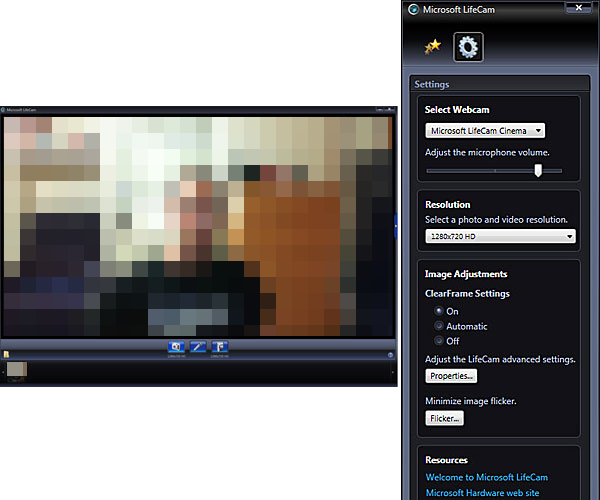Click the webcam live preview area

[x=198, y=226]
